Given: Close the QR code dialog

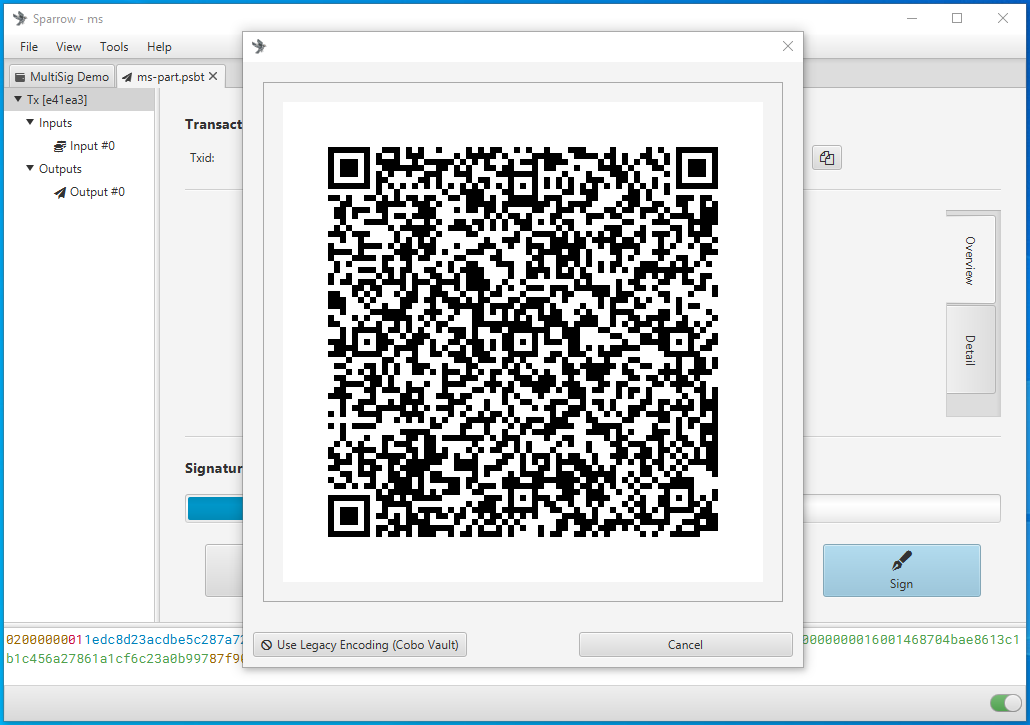Looking at the screenshot, I should (x=788, y=46).
